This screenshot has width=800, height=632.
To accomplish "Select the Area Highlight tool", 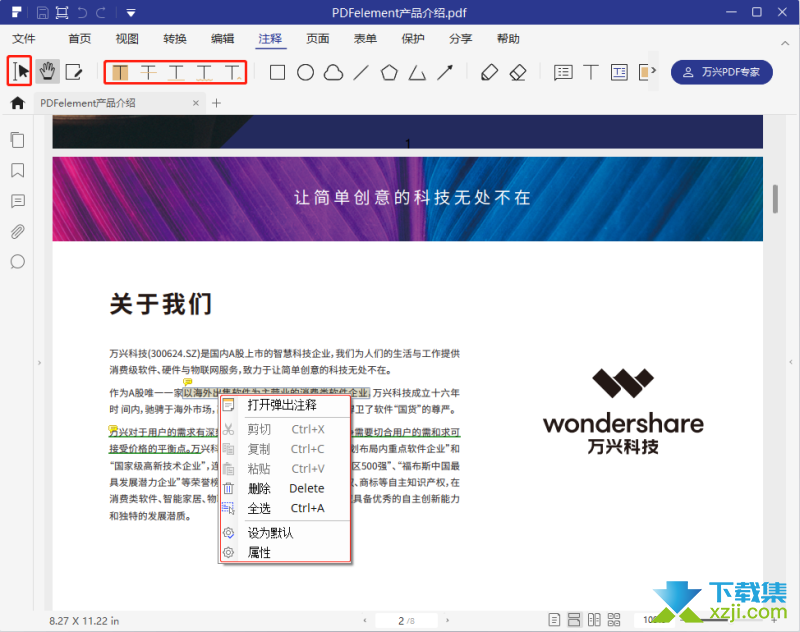I will coord(643,72).
